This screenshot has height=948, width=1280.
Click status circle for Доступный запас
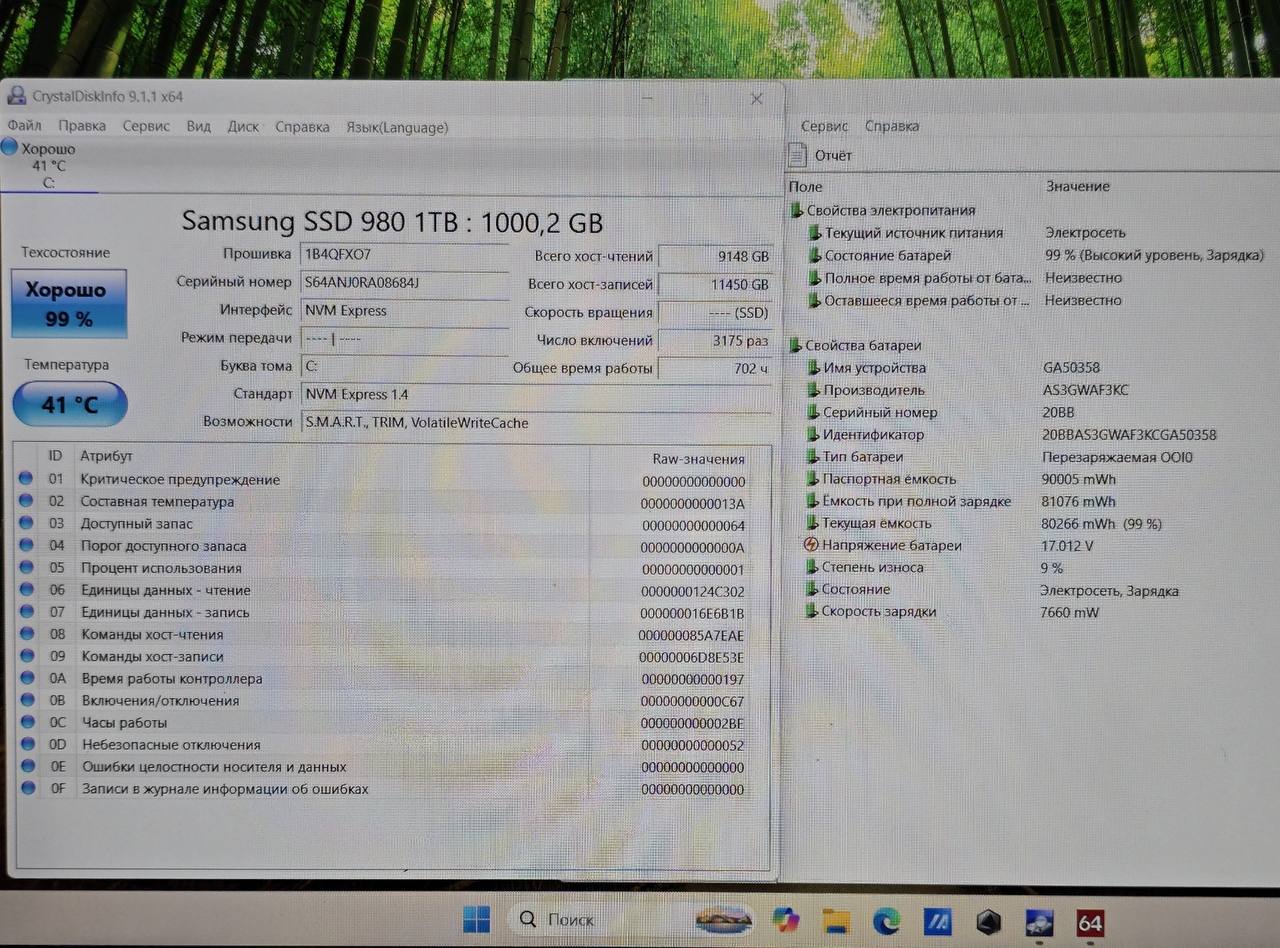point(27,523)
